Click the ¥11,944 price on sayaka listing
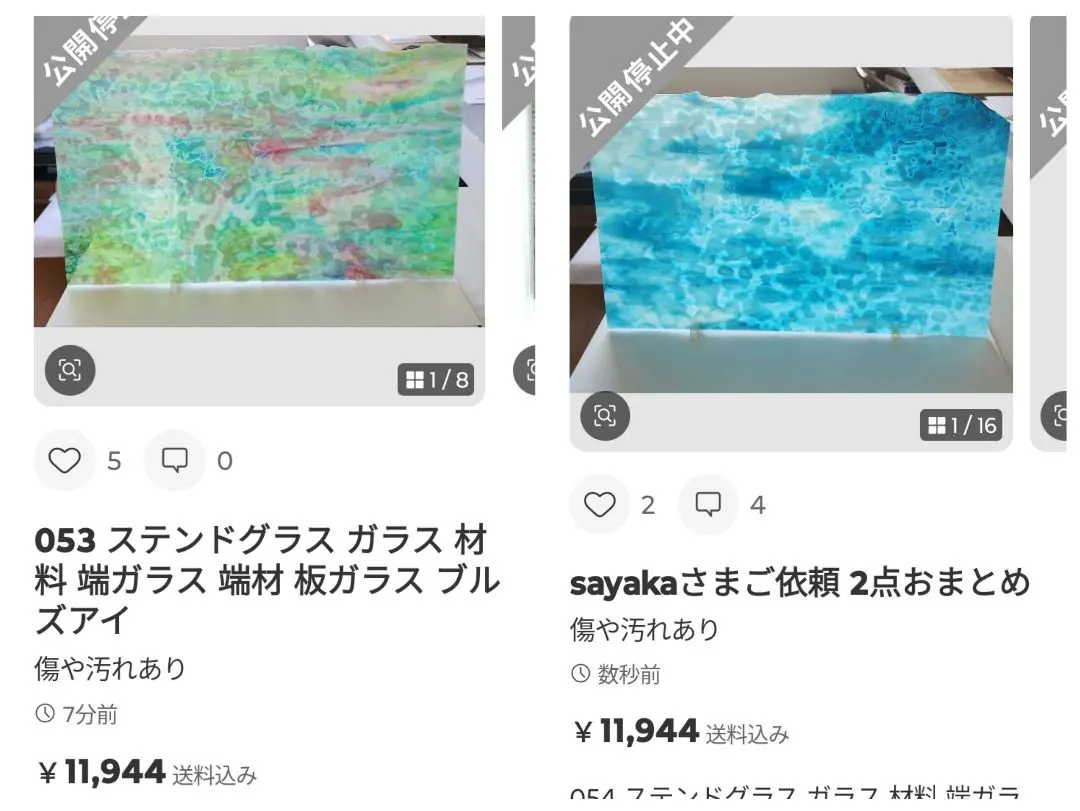 pyautogui.click(x=636, y=732)
